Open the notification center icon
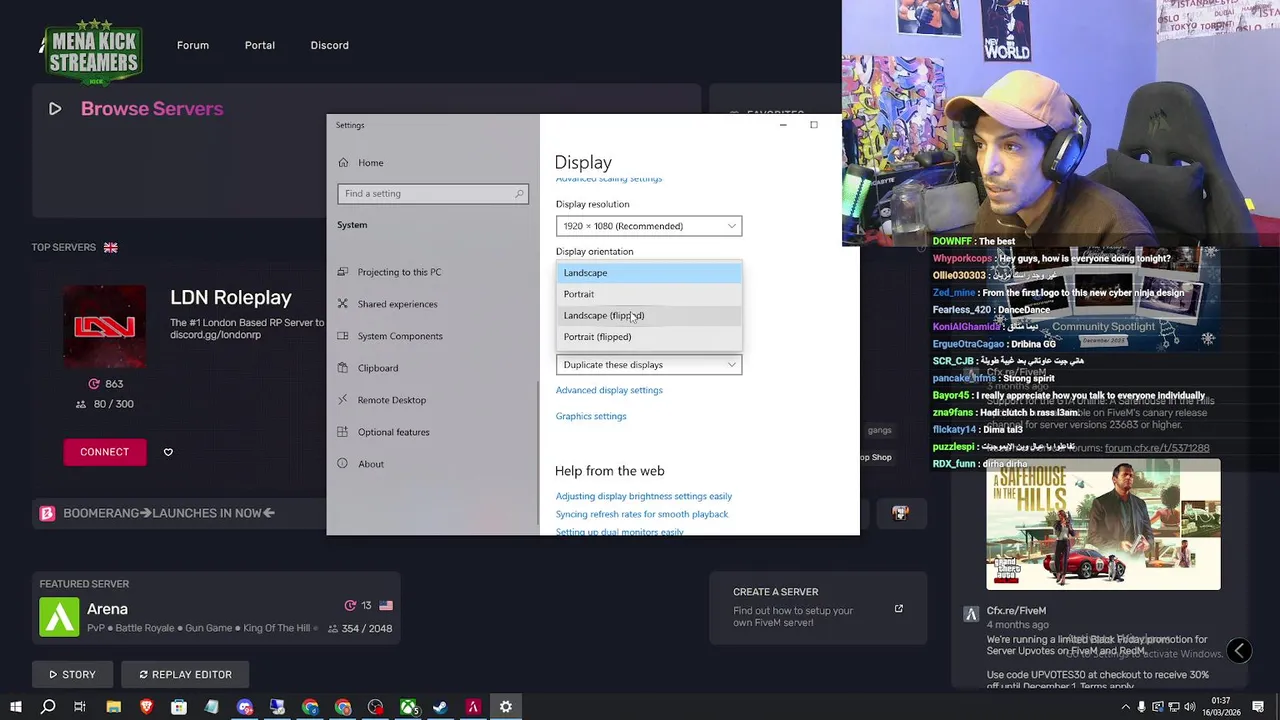1280x720 pixels. coord(1260,707)
